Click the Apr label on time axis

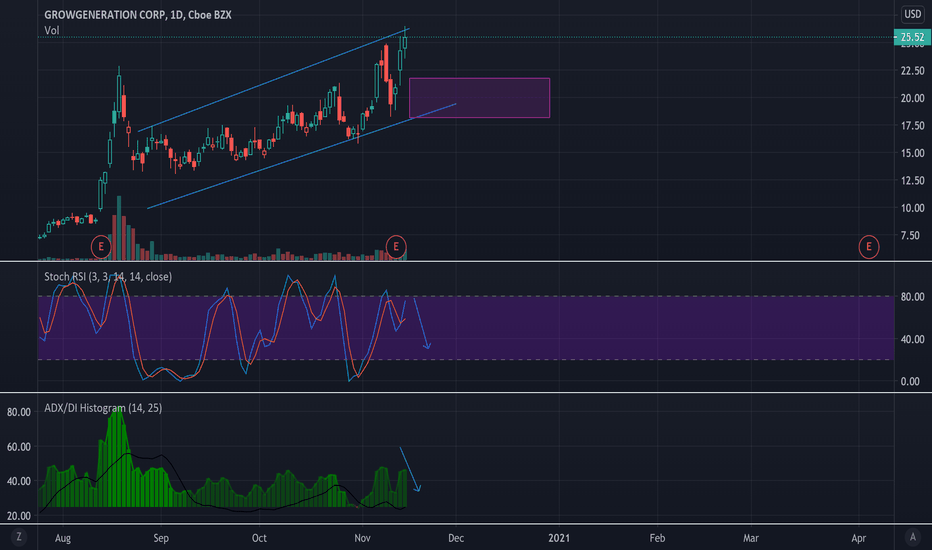pos(858,538)
